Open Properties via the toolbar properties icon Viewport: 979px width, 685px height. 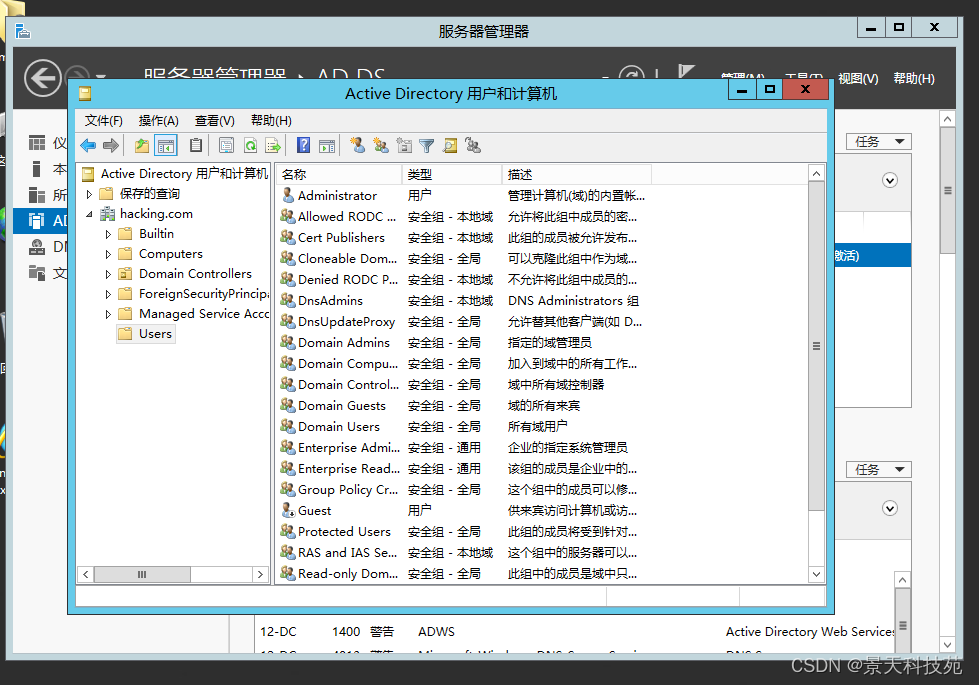[x=226, y=145]
